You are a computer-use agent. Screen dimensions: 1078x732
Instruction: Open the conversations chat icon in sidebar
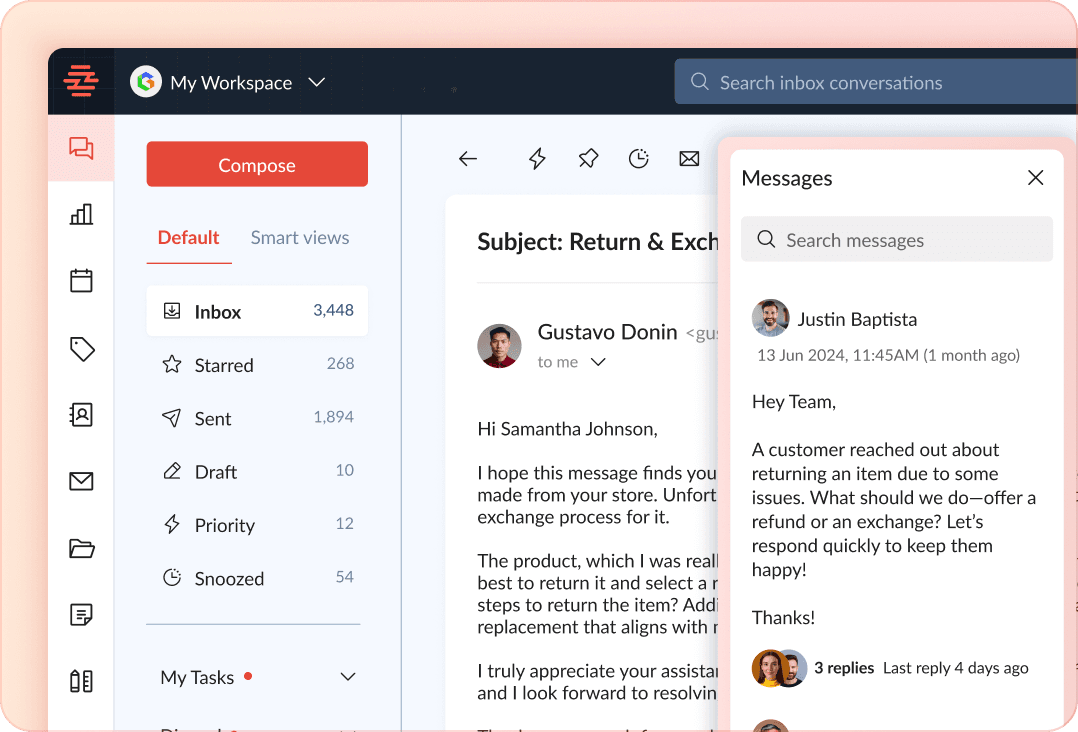(x=81, y=148)
